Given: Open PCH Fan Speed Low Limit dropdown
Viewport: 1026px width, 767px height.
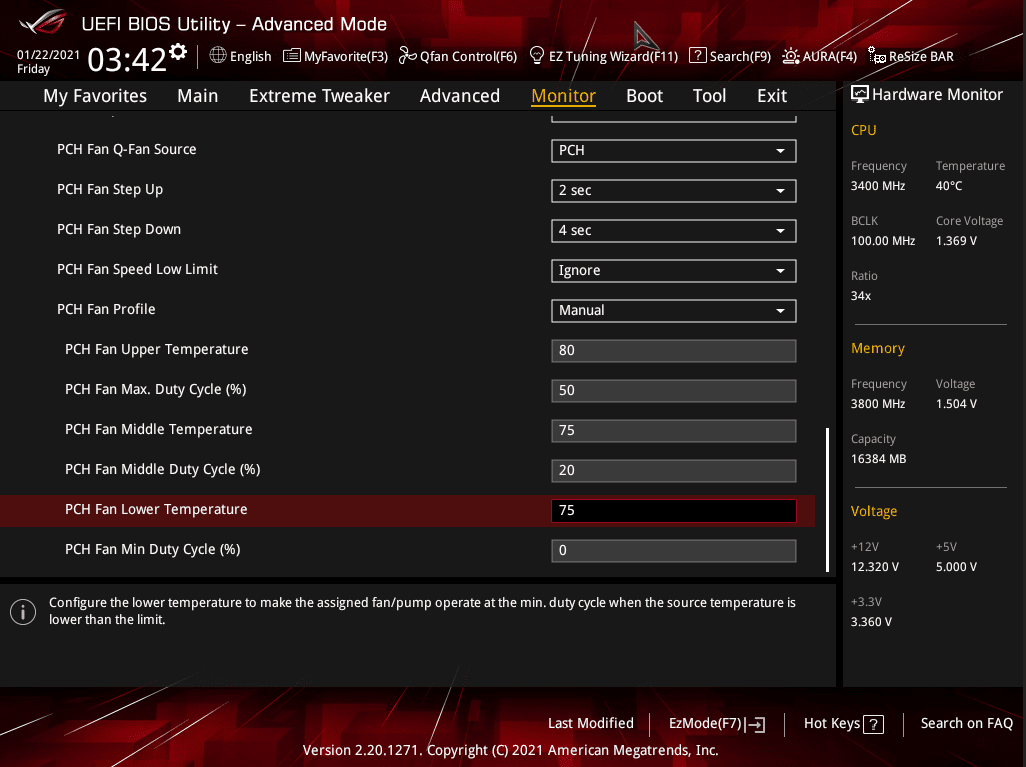Looking at the screenshot, I should pos(673,270).
